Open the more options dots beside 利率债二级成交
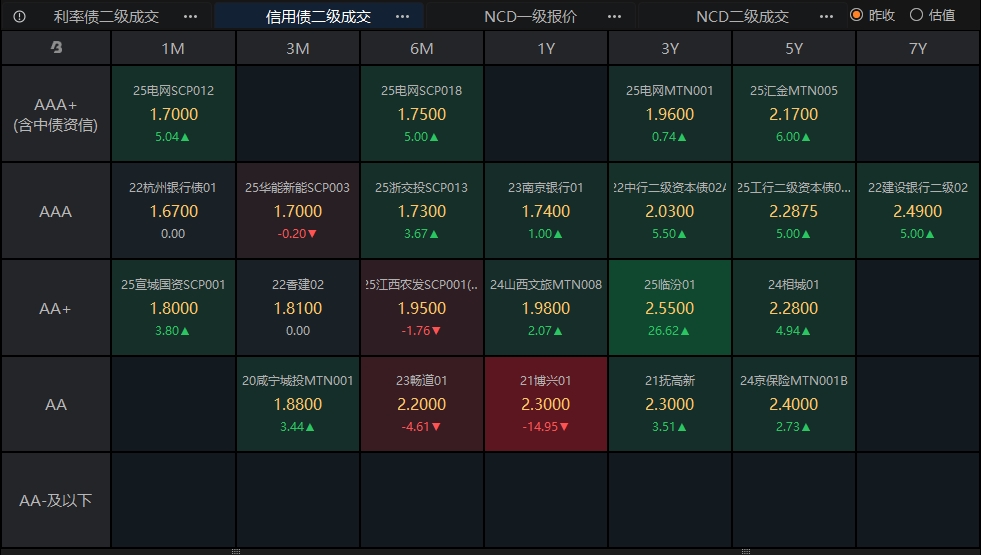The width and height of the screenshot is (981, 555). [191, 16]
